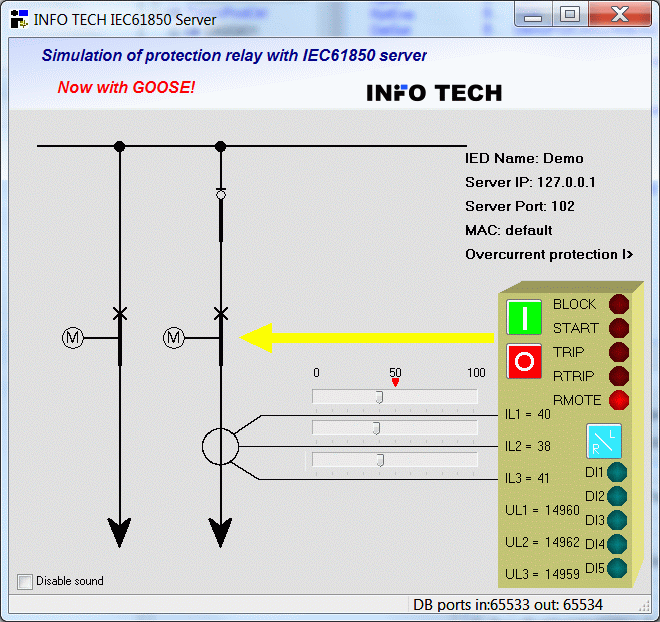The height and width of the screenshot is (622, 660).
Task: Click the RTRIP indicator LED
Action: pyautogui.click(x=619, y=376)
